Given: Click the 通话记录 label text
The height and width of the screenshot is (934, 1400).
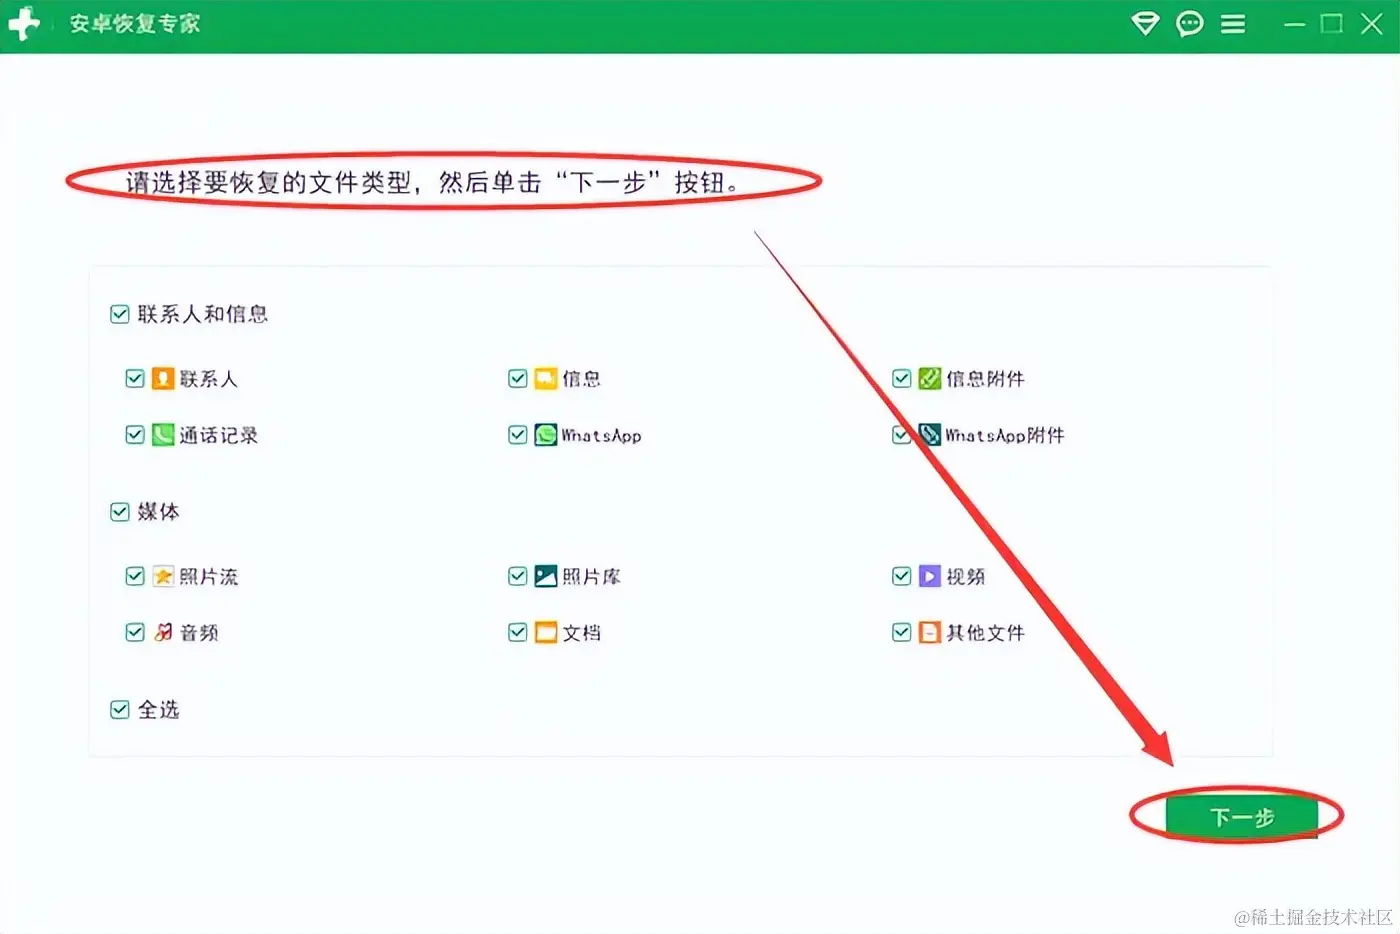Looking at the screenshot, I should click(218, 435).
